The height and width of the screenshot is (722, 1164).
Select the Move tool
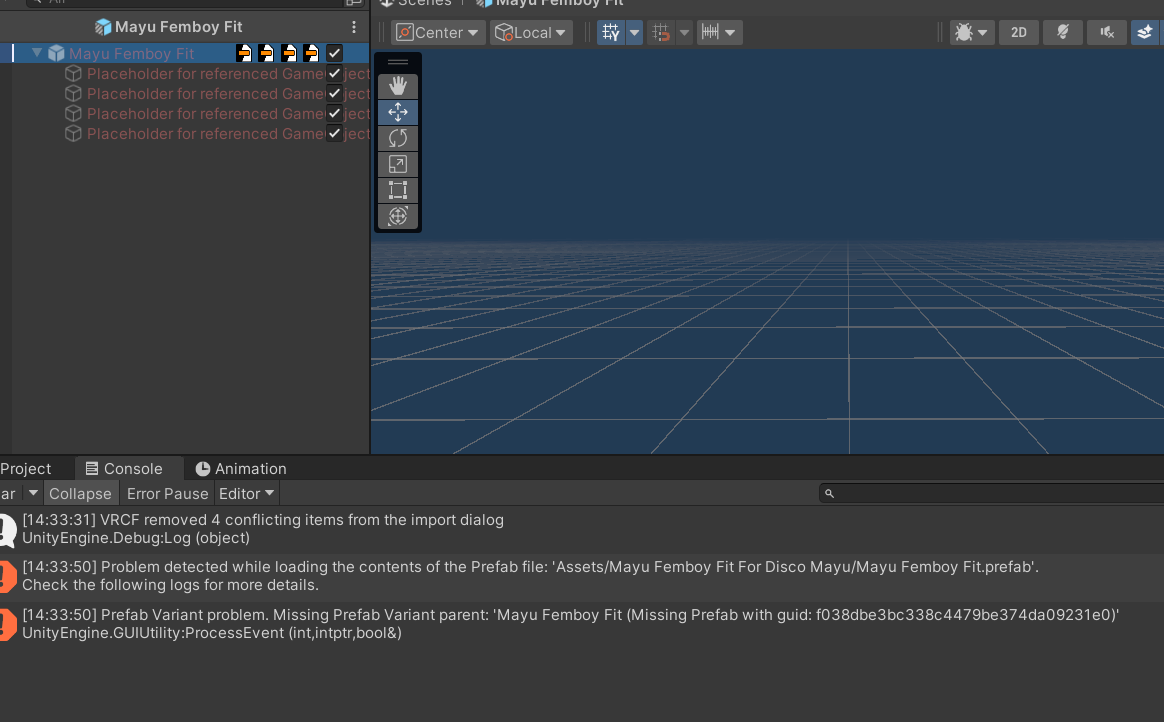pyautogui.click(x=398, y=113)
